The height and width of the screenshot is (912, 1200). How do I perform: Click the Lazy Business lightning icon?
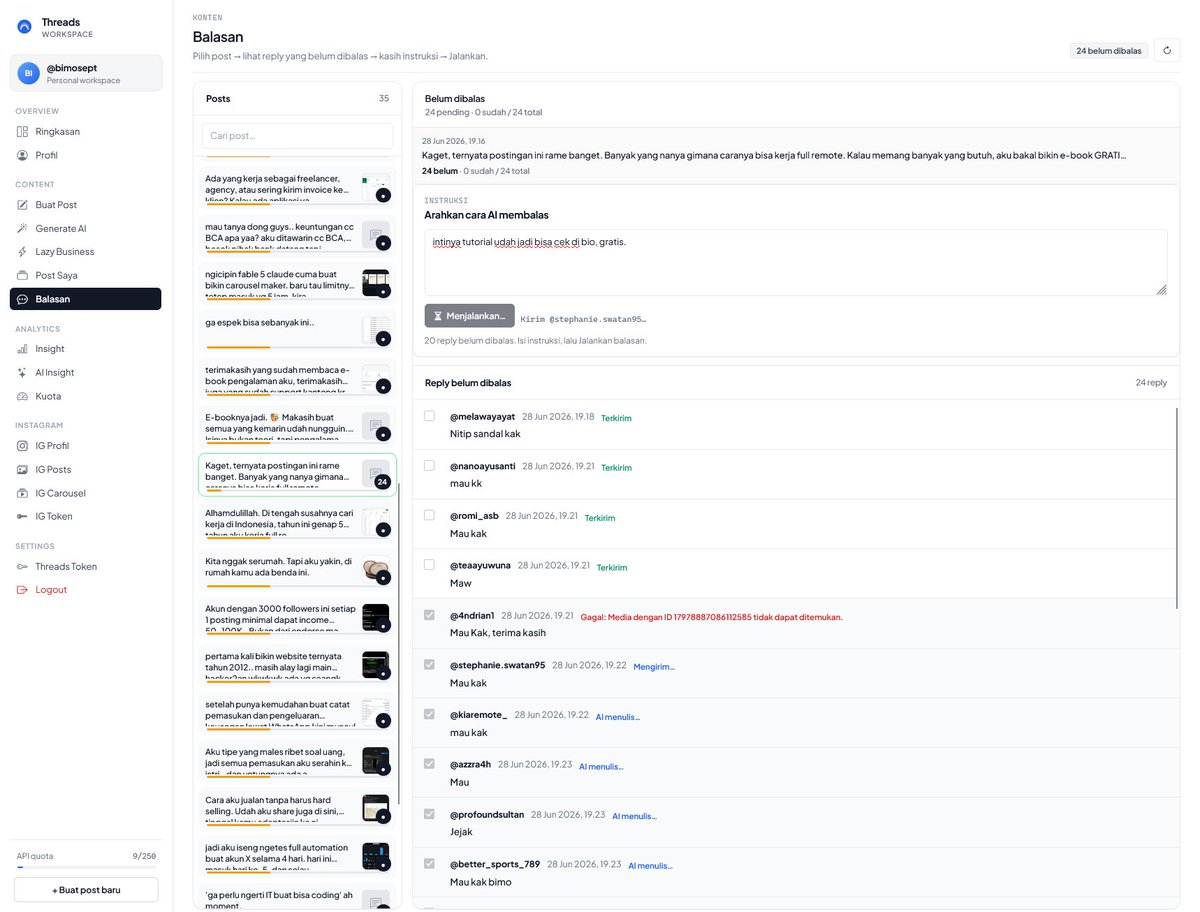(22, 252)
